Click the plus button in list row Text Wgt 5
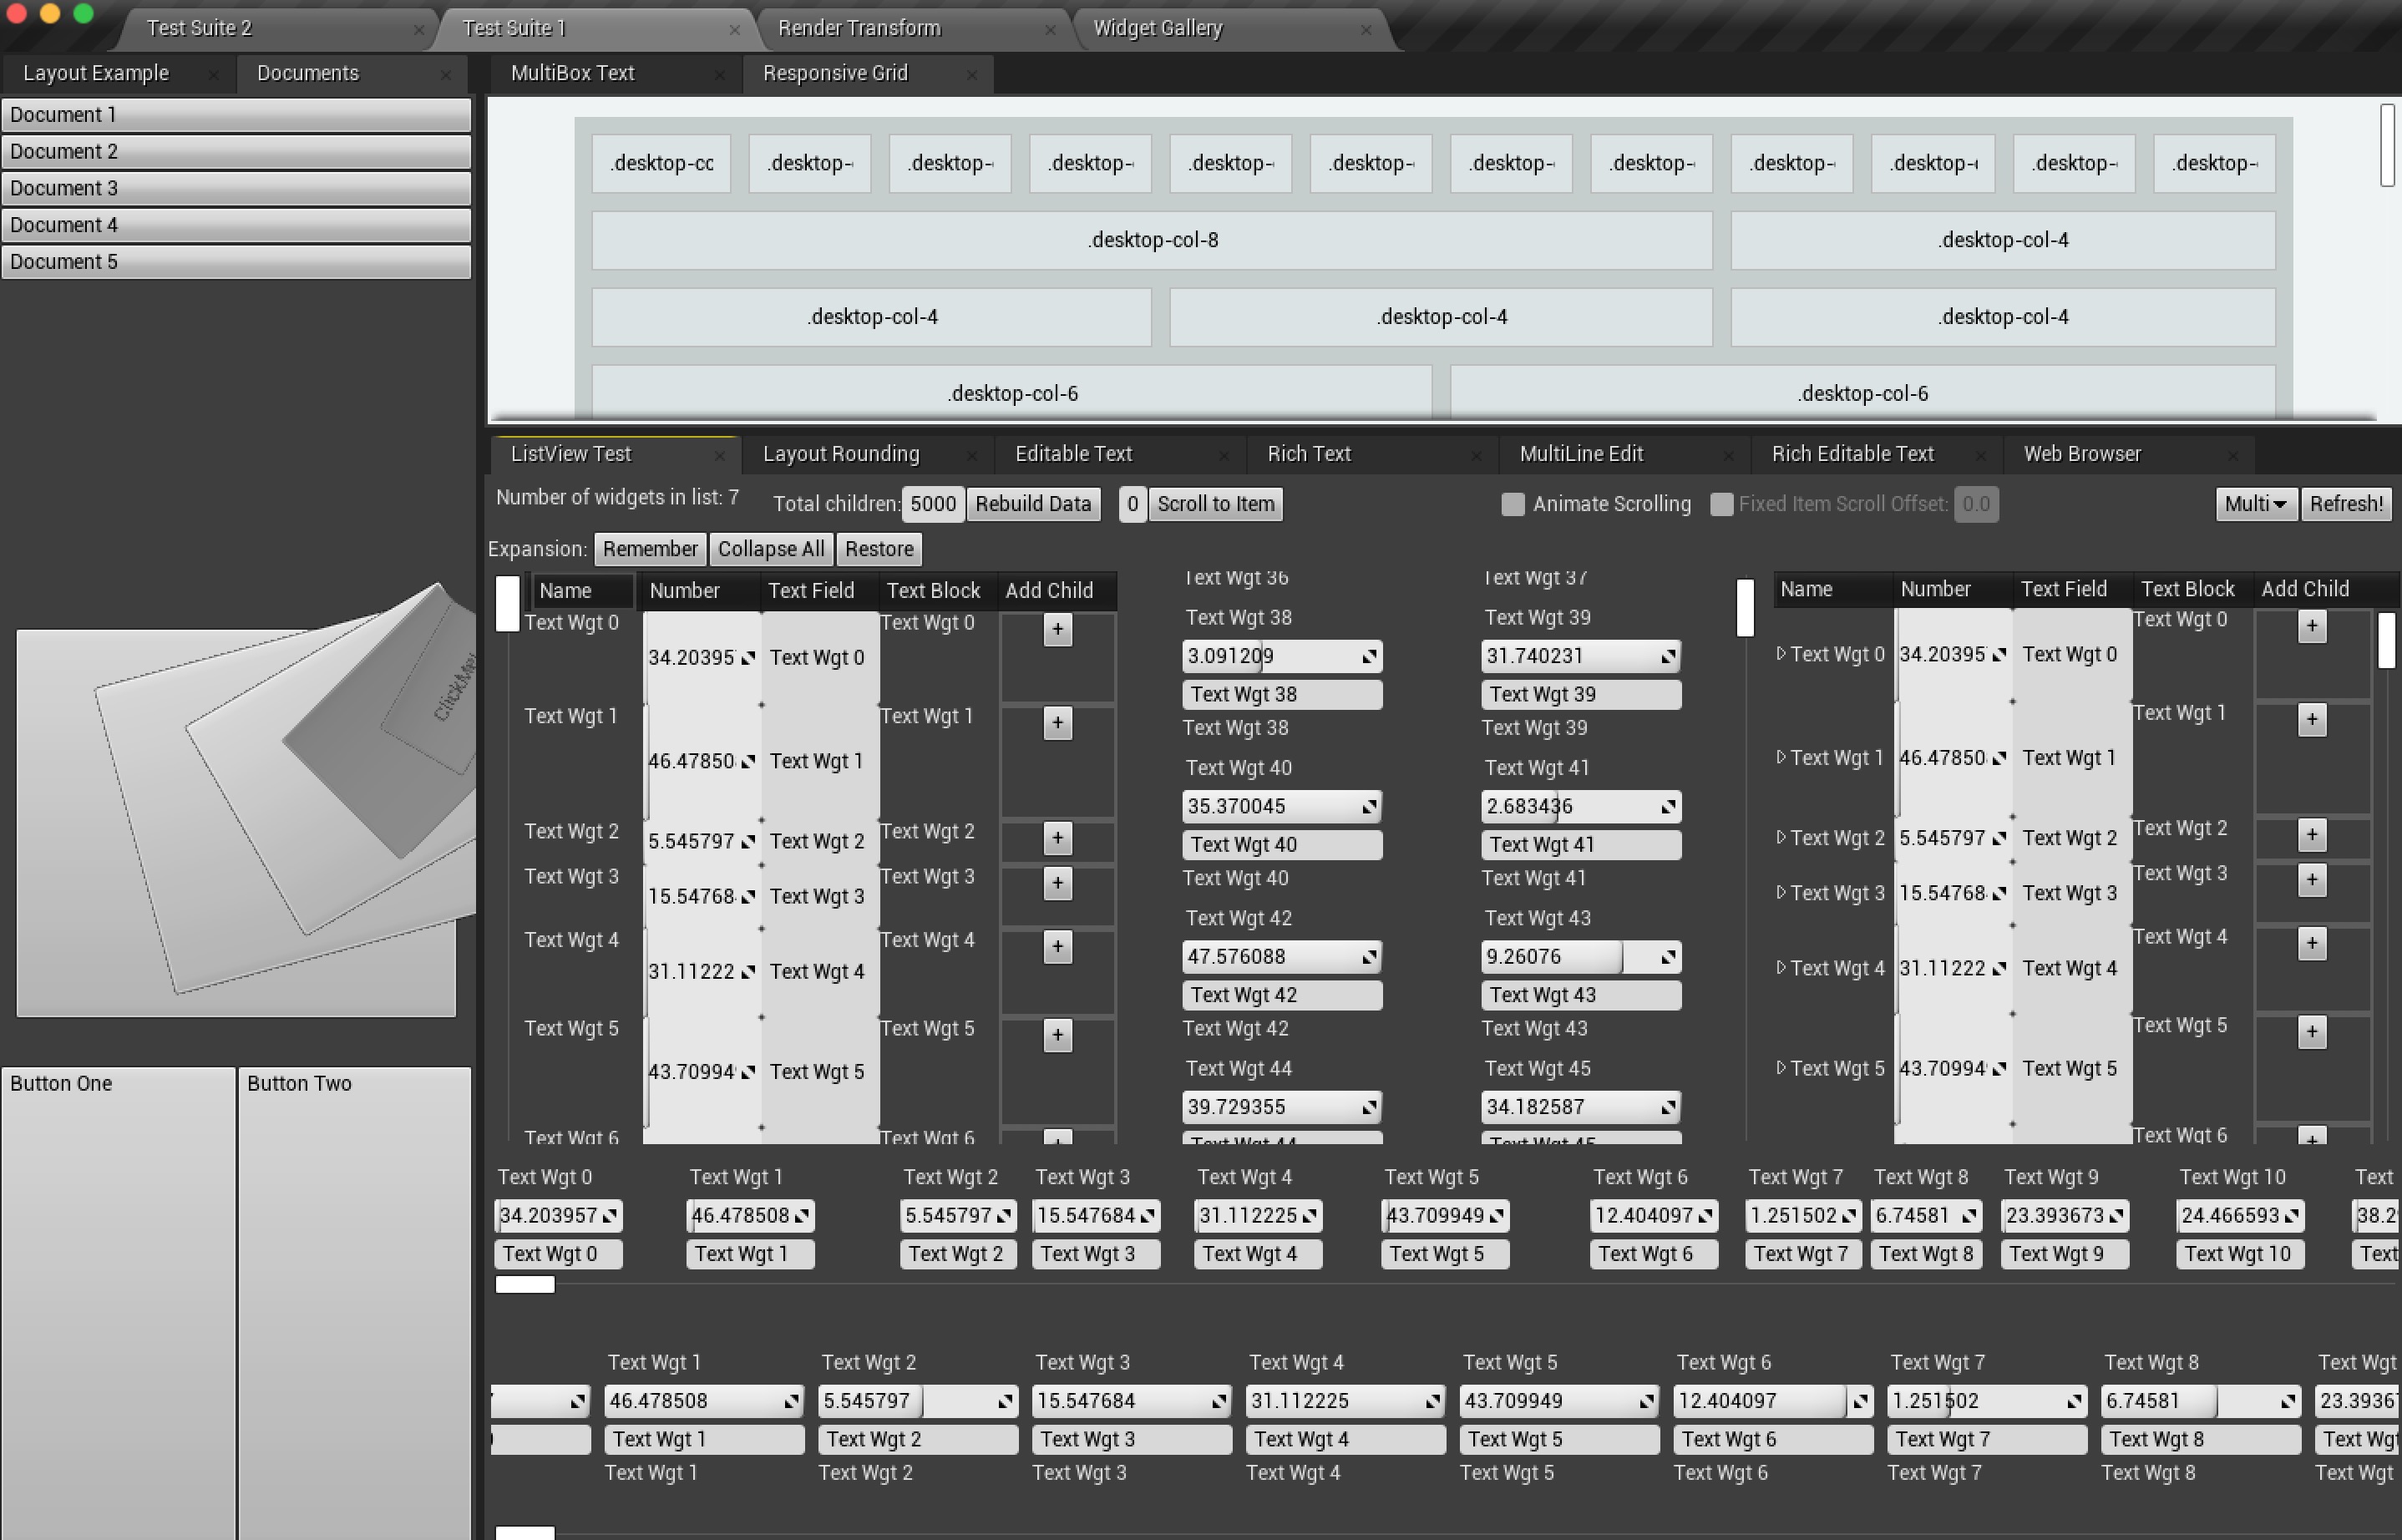This screenshot has height=1540, width=2402. (1057, 1035)
